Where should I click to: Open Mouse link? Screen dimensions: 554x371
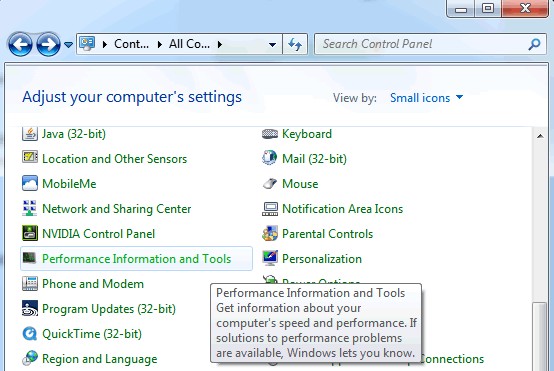pyautogui.click(x=300, y=184)
